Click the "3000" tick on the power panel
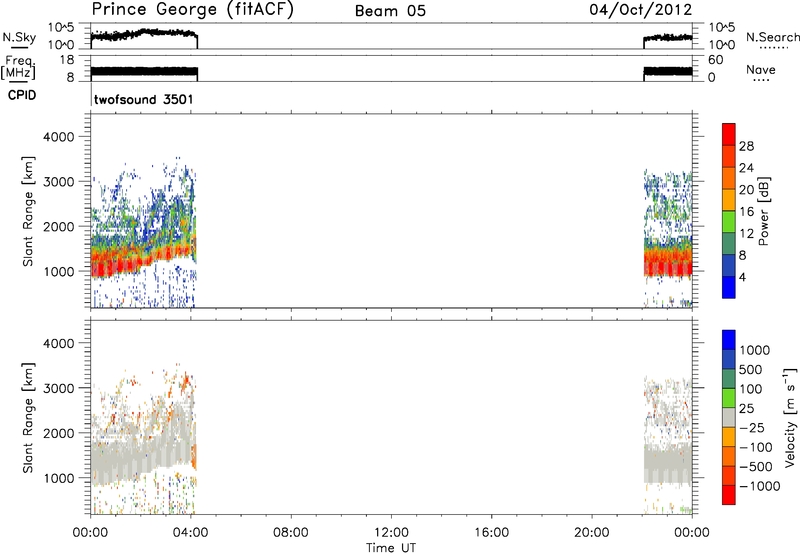Viewport: 800px width, 554px height. (x=58, y=182)
